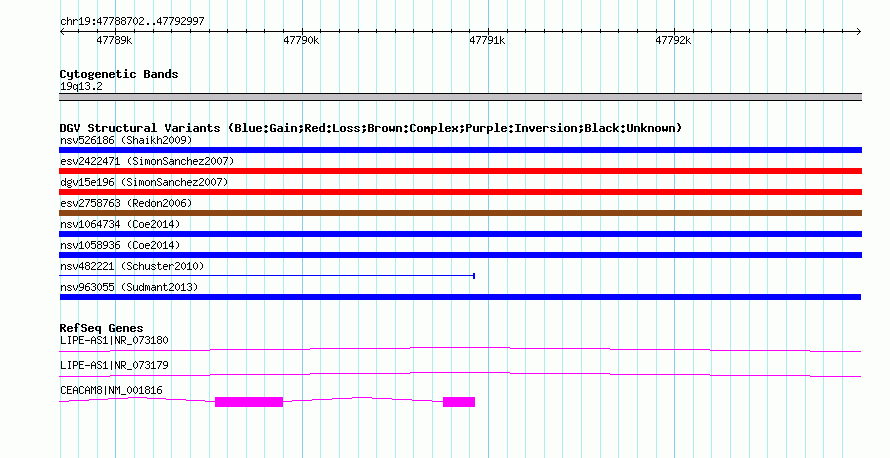Click the 47792k ruler tick label
Viewport: 890px width, 458px height.
pyautogui.click(x=673, y=40)
